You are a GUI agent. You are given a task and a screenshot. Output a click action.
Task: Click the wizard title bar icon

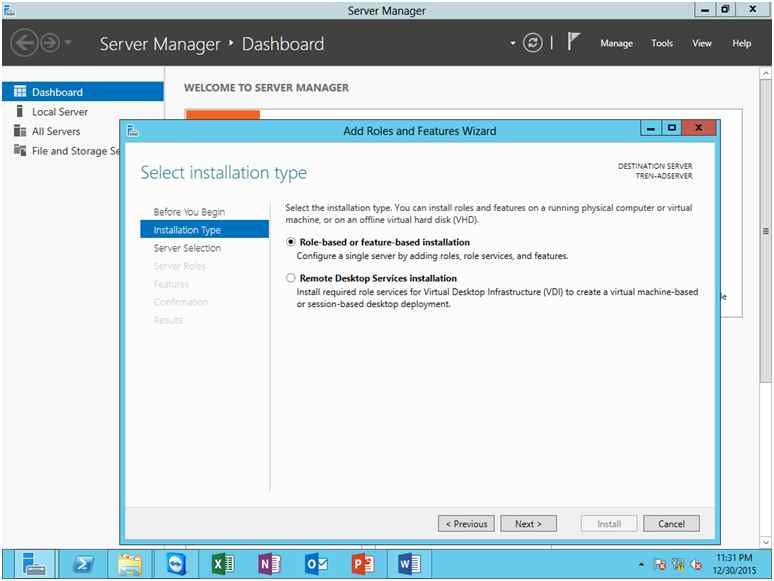click(x=133, y=131)
